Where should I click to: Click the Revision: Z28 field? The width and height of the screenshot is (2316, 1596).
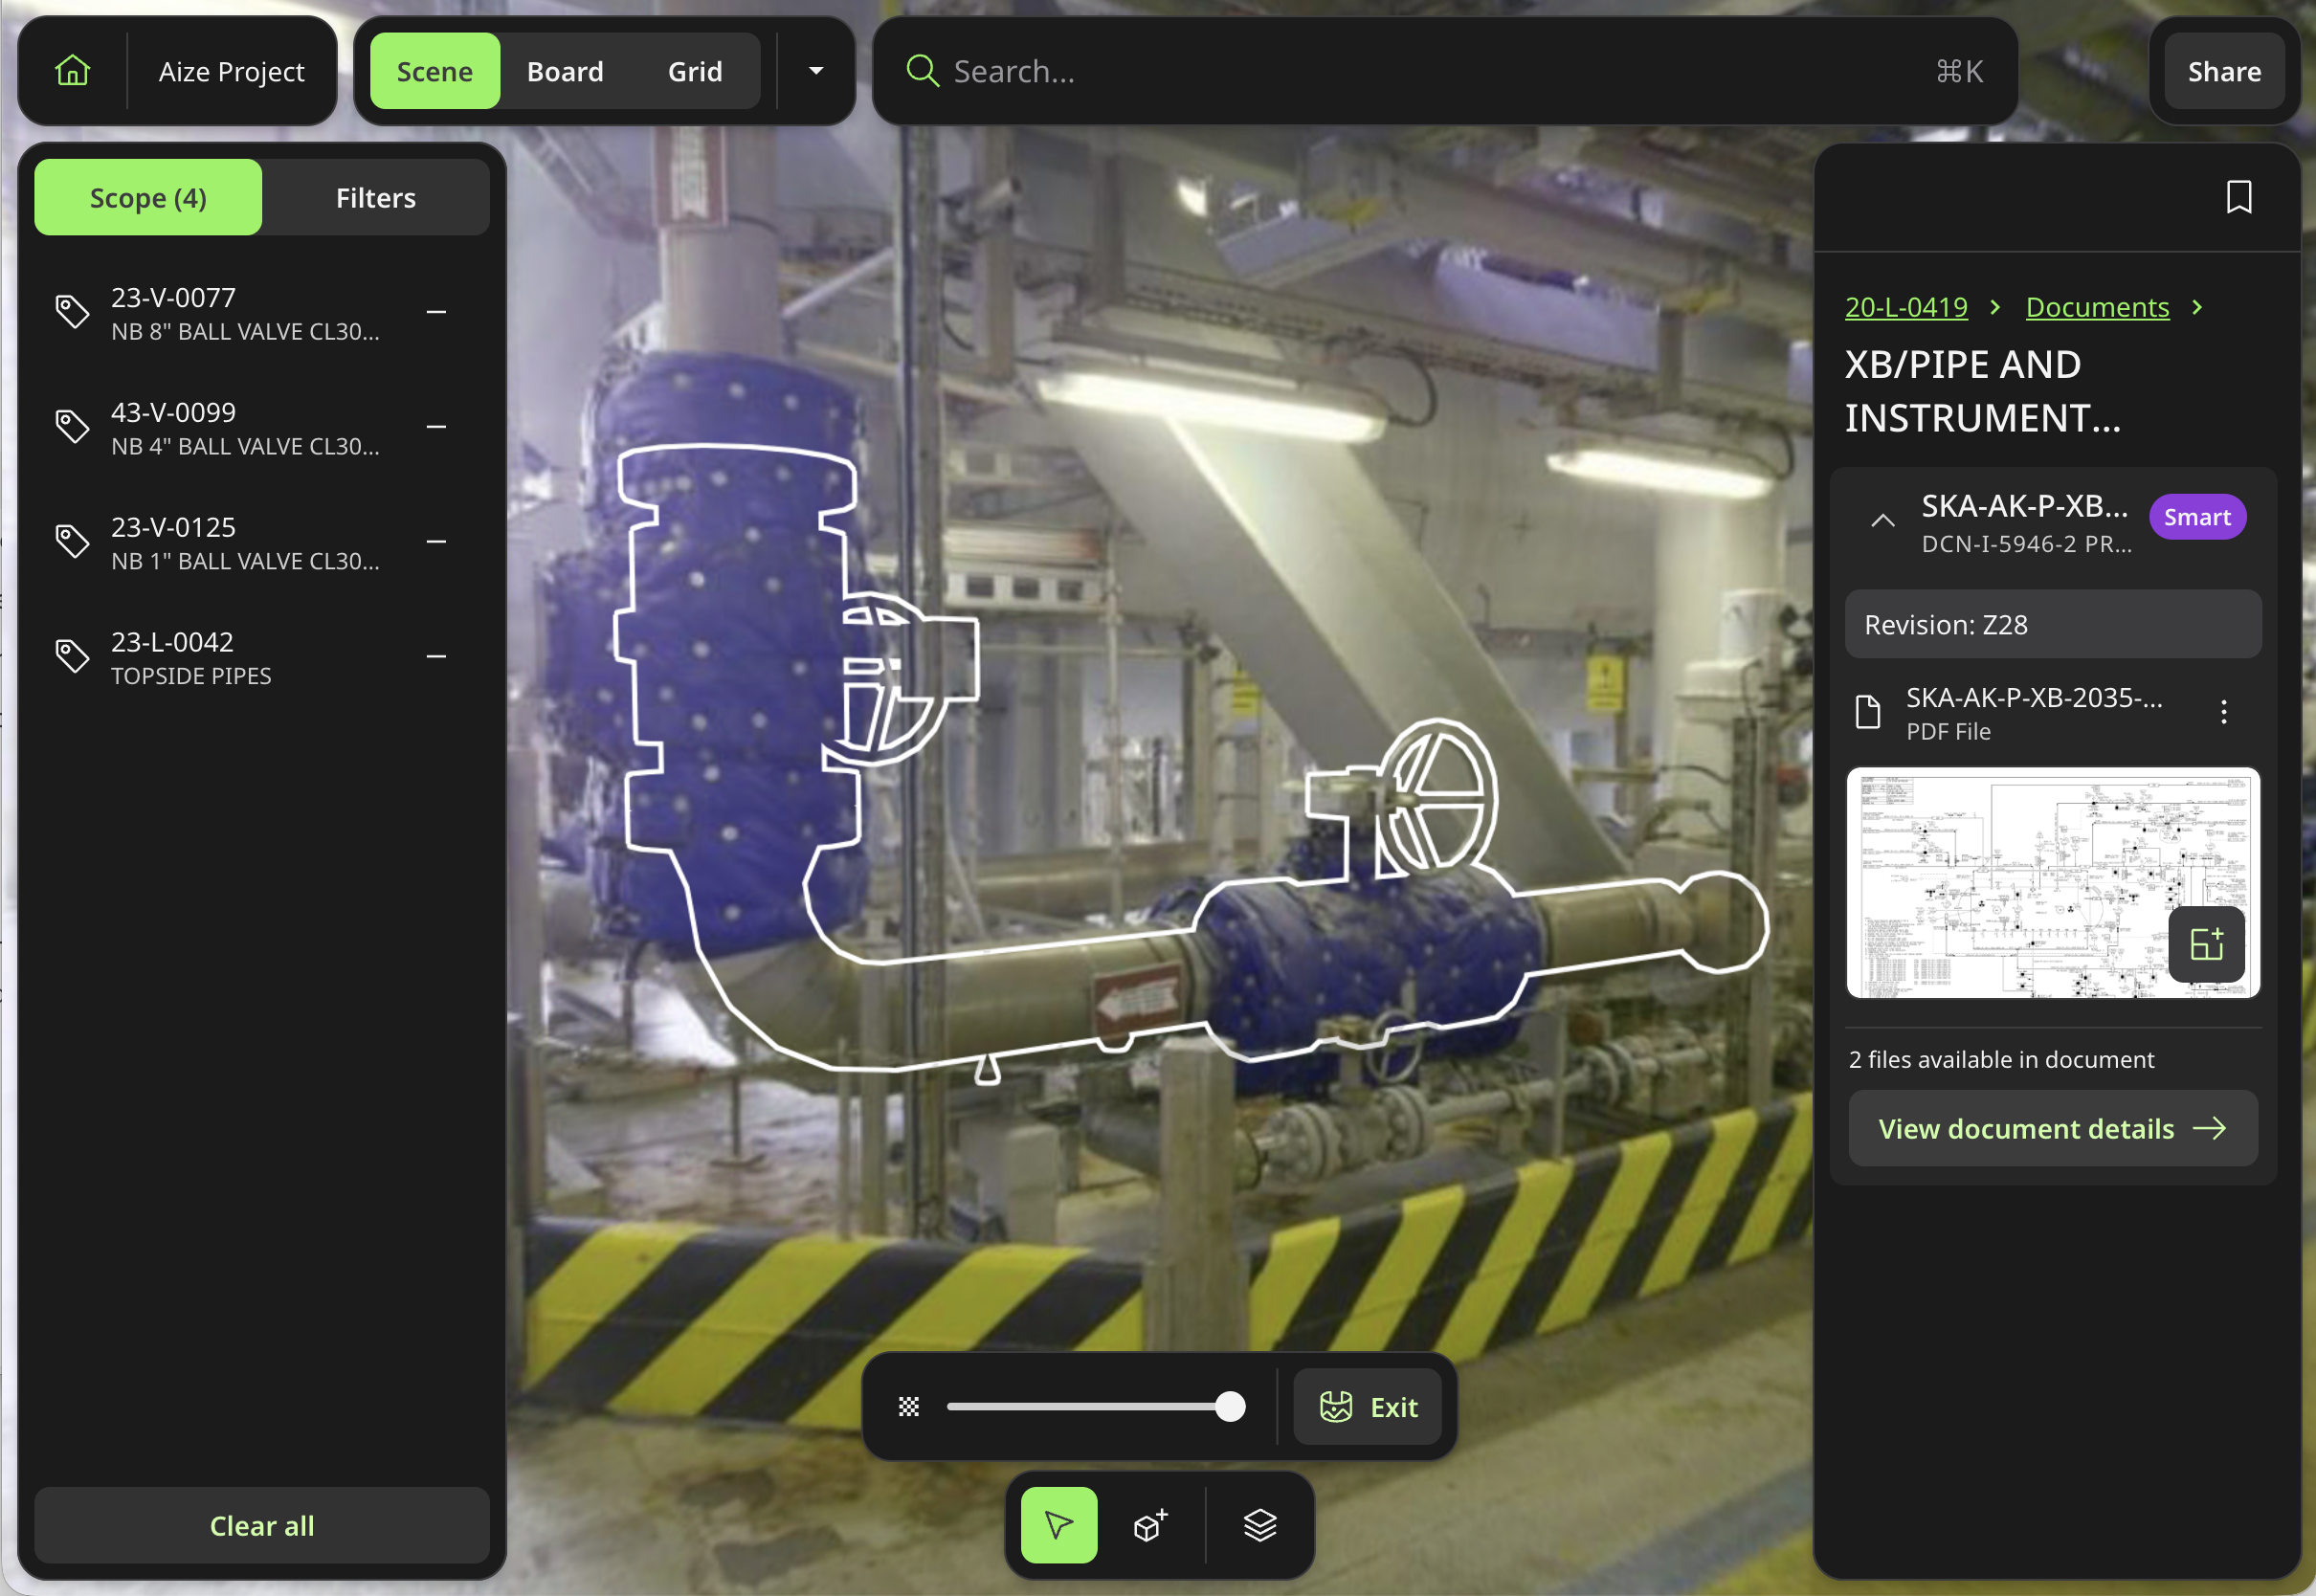click(2053, 625)
